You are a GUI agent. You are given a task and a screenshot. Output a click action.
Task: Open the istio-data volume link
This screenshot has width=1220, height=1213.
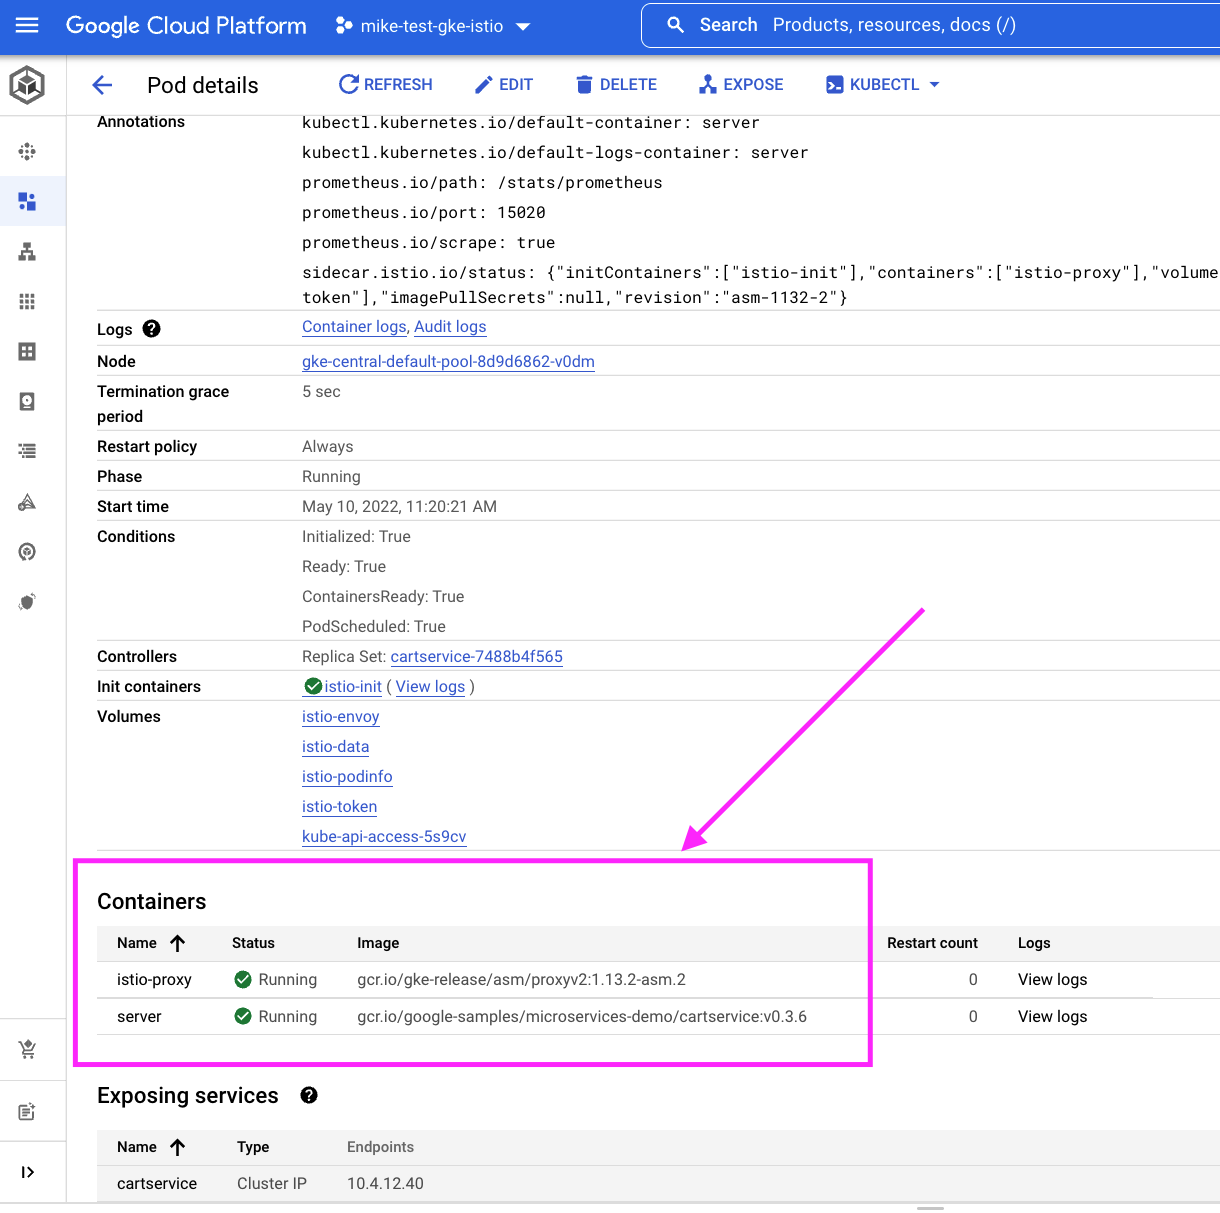coord(336,747)
